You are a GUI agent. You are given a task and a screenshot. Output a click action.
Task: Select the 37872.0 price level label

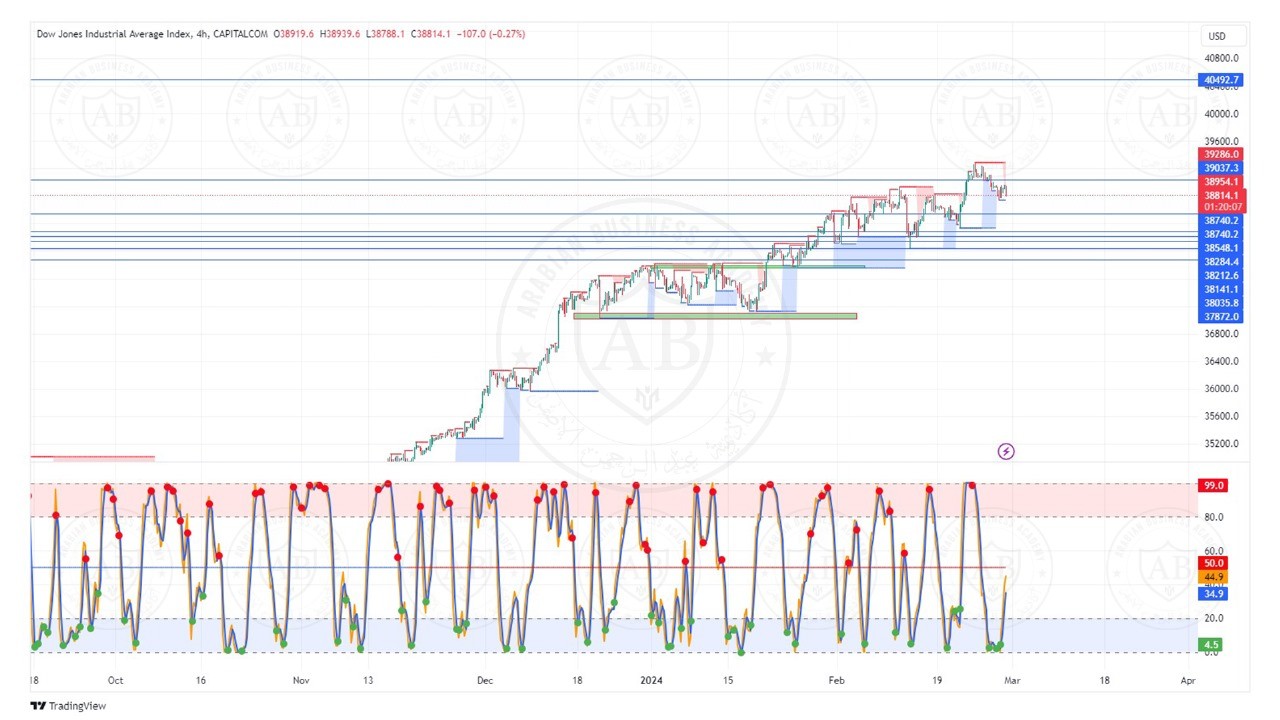click(1221, 316)
